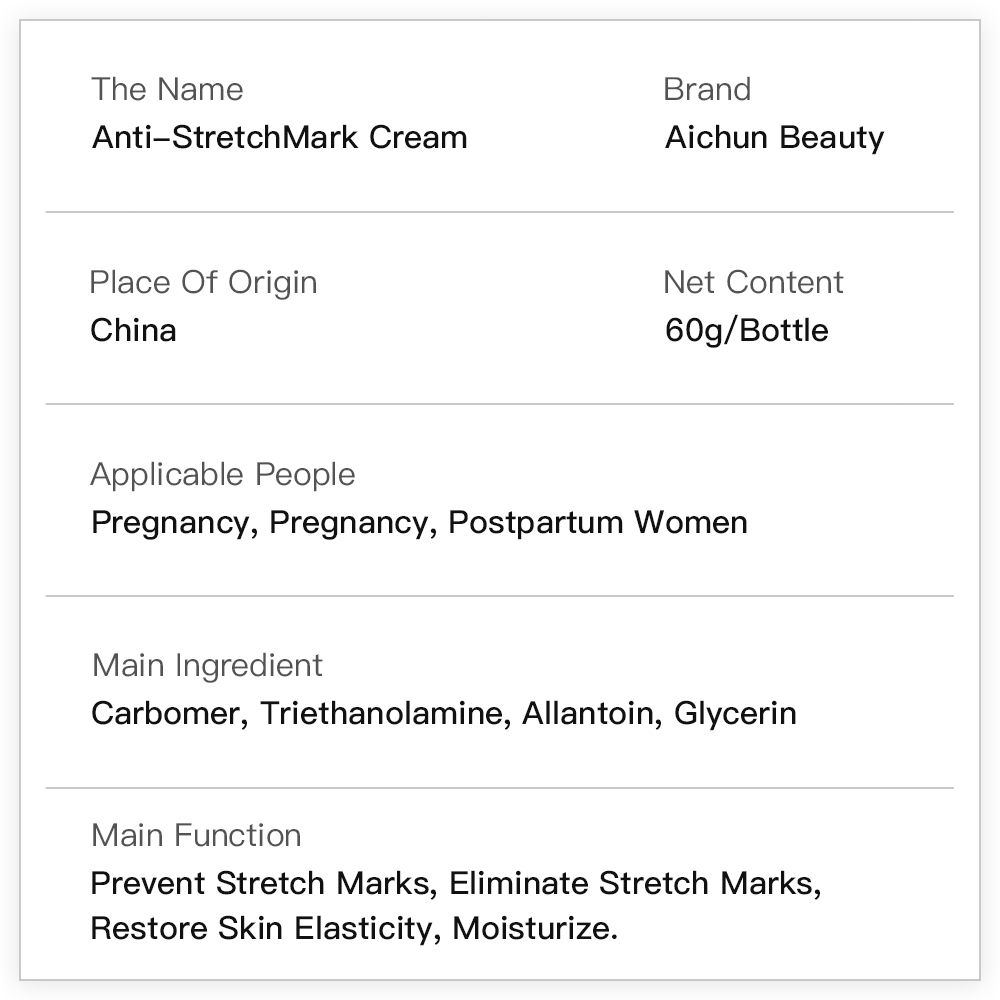The image size is (1000, 1000).
Task: Select the "Aichun Beauty" brand value
Action: pyautogui.click(x=774, y=137)
